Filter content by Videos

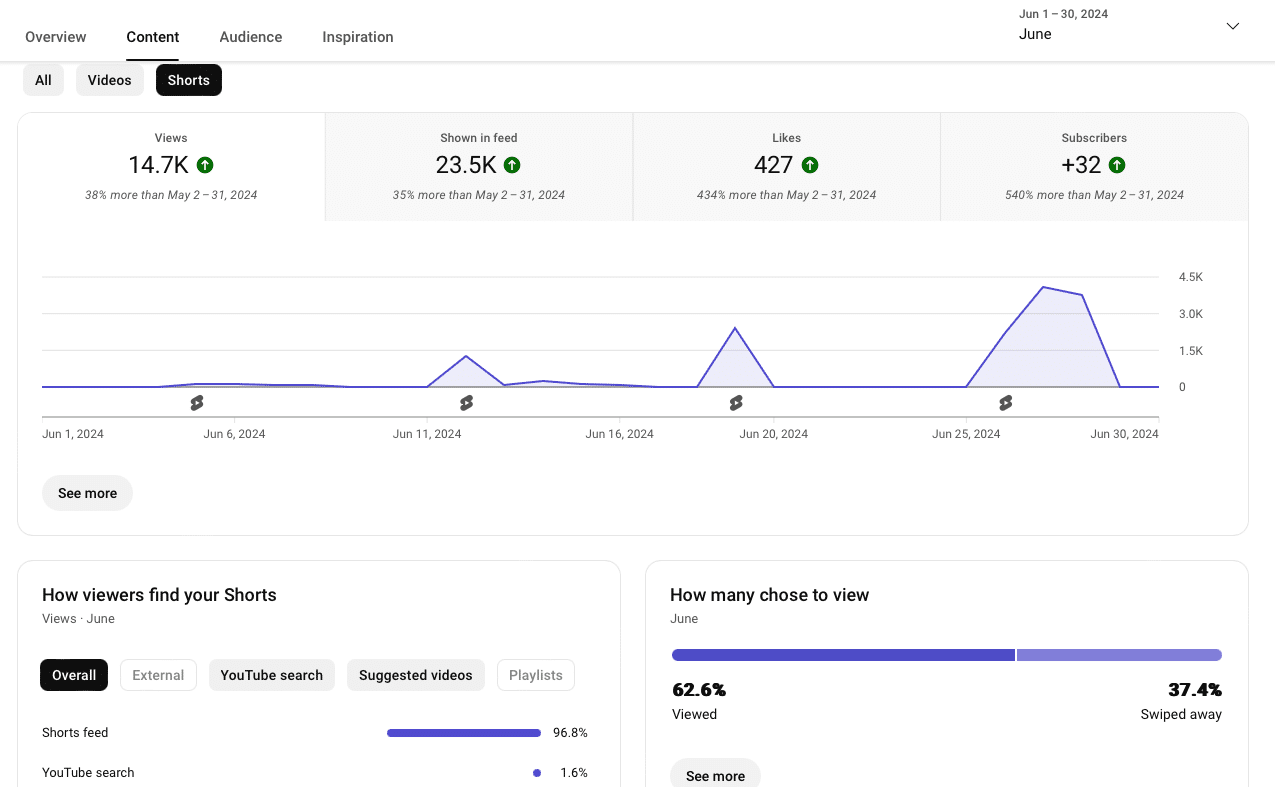pos(110,80)
